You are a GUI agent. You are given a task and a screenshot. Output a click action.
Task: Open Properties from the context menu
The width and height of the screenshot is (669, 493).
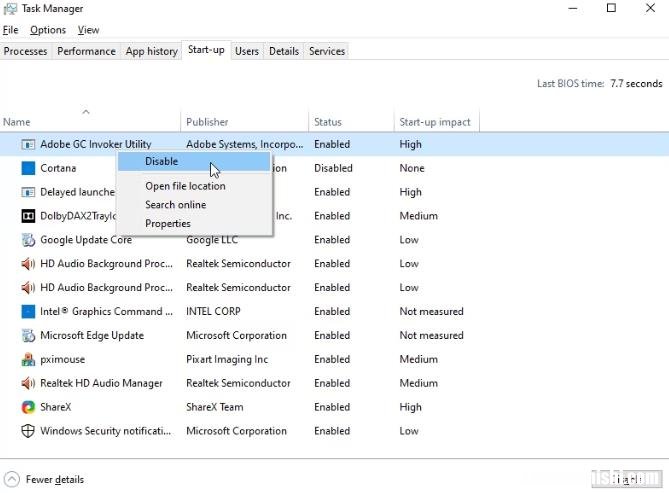click(168, 224)
